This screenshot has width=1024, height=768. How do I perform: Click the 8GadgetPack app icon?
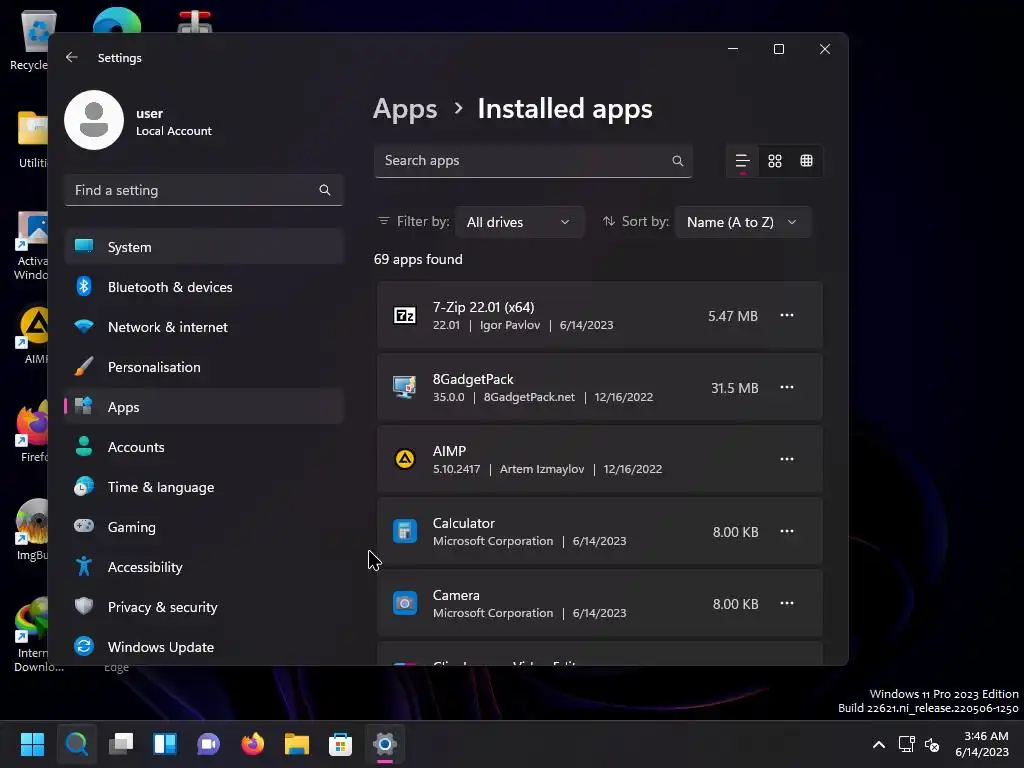tap(405, 387)
